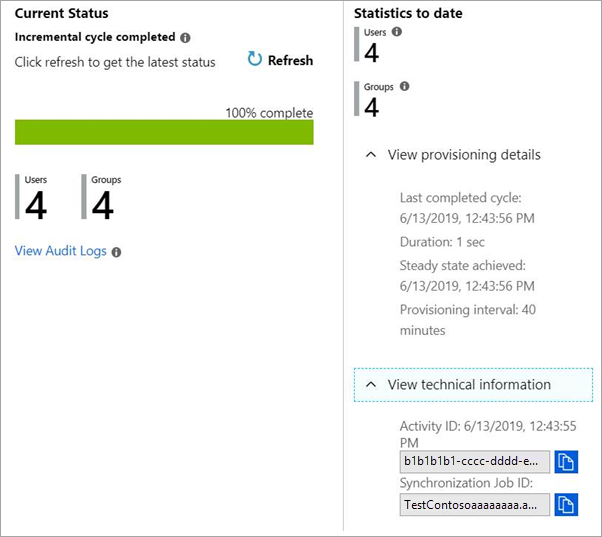This screenshot has width=602, height=537.
Task: Open the View Audit Logs link
Action: [60, 251]
